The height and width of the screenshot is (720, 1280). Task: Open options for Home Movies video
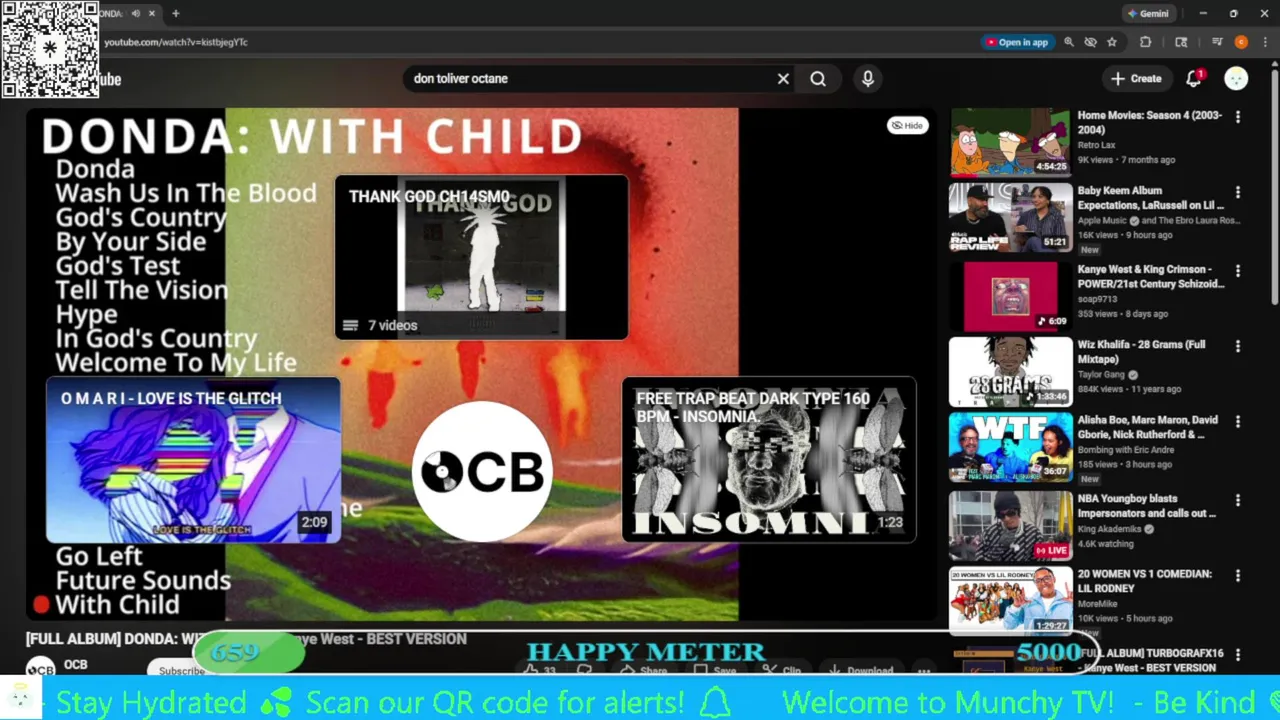point(1238,117)
